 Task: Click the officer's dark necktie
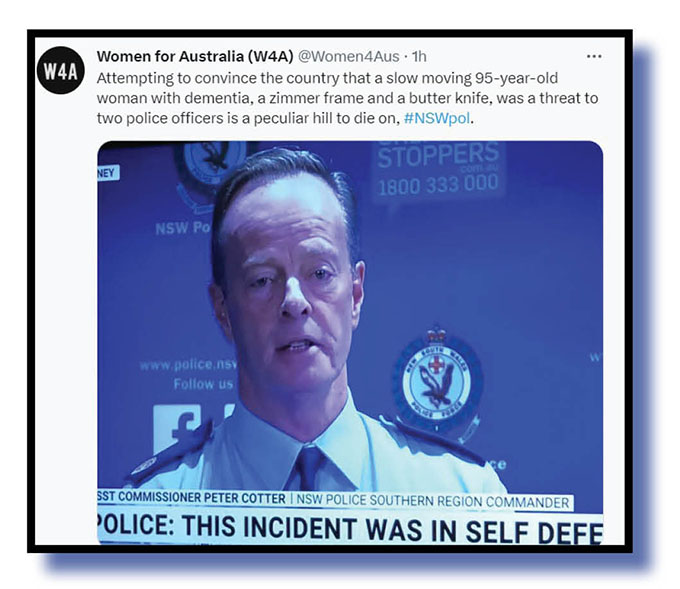coord(311,468)
